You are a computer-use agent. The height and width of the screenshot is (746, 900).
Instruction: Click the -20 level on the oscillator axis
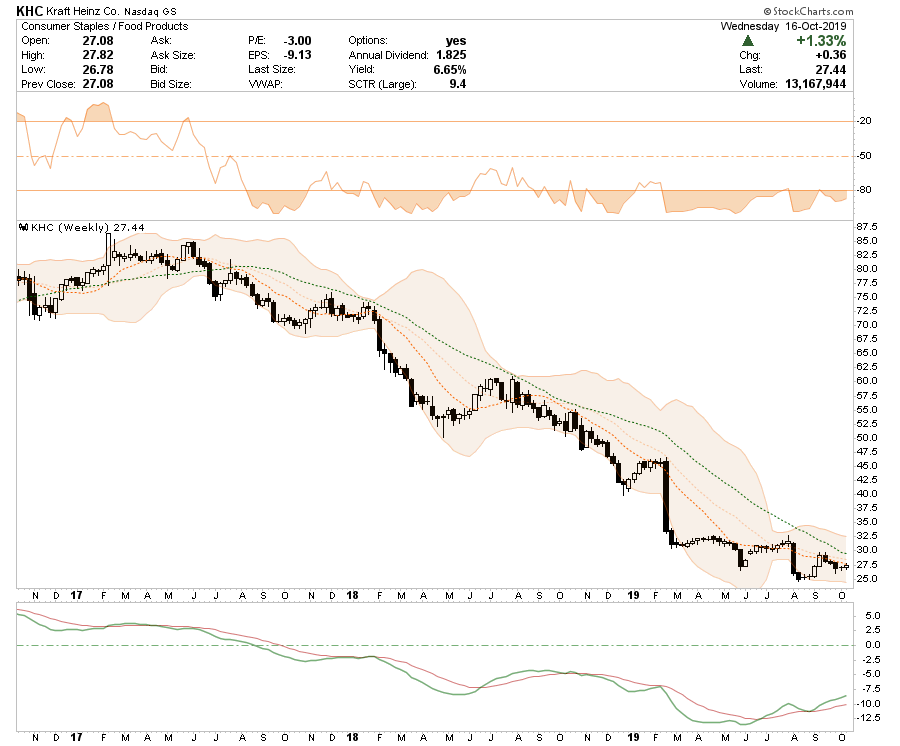[865, 121]
